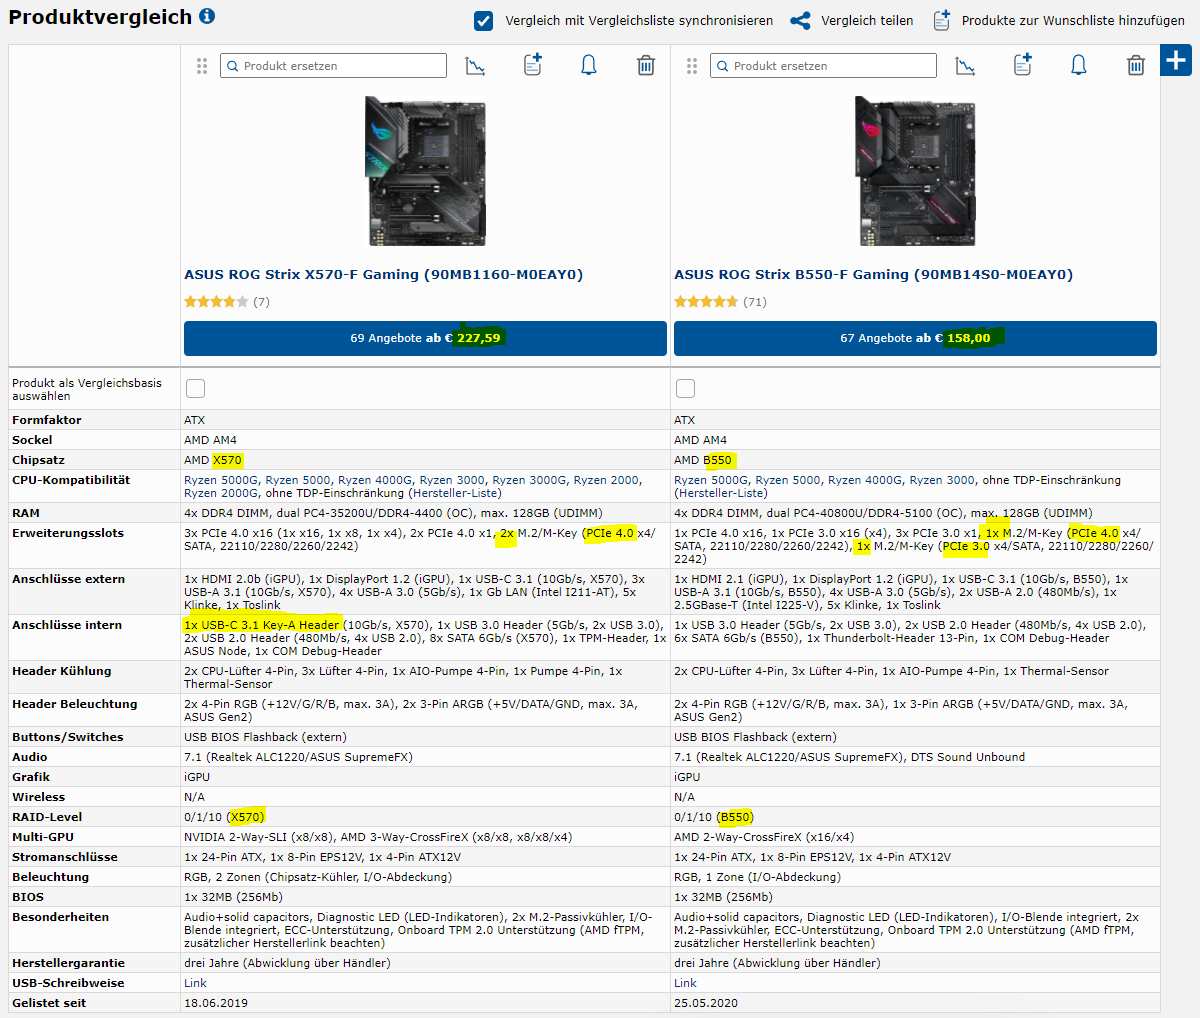Select B550-F as Vergleichsbasis checkbox

685,388
